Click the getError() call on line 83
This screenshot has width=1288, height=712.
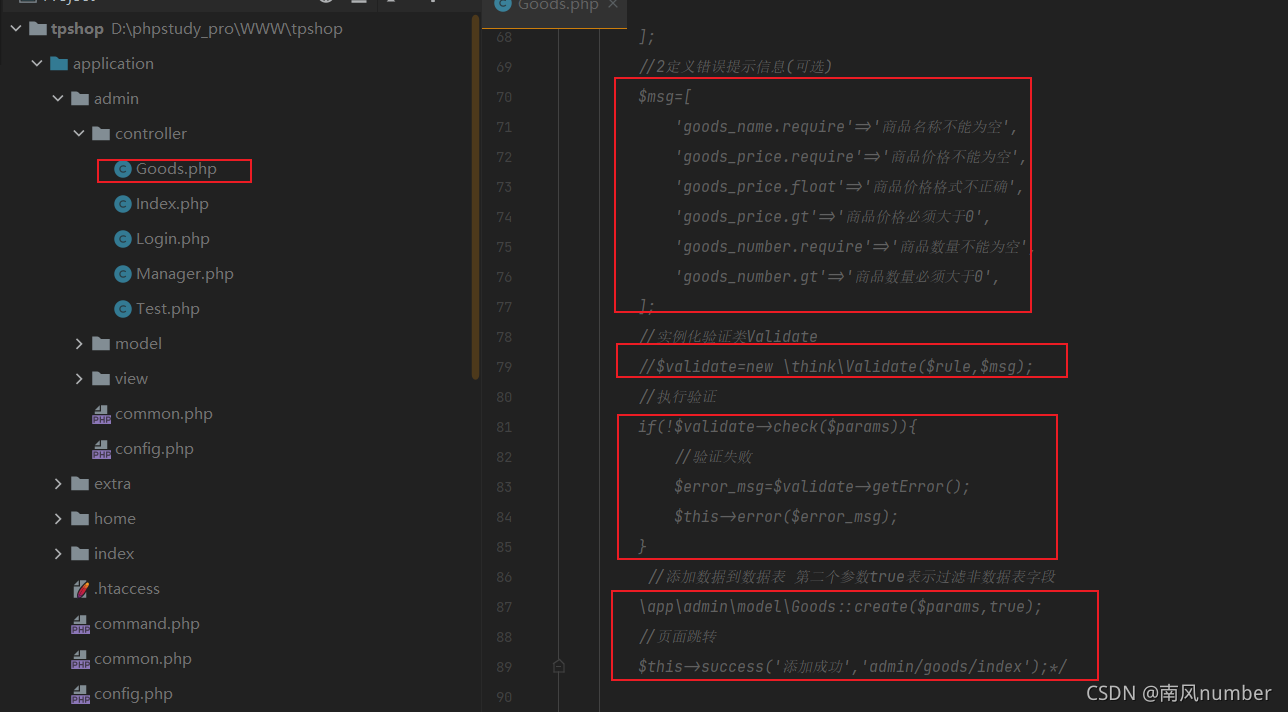point(907,487)
